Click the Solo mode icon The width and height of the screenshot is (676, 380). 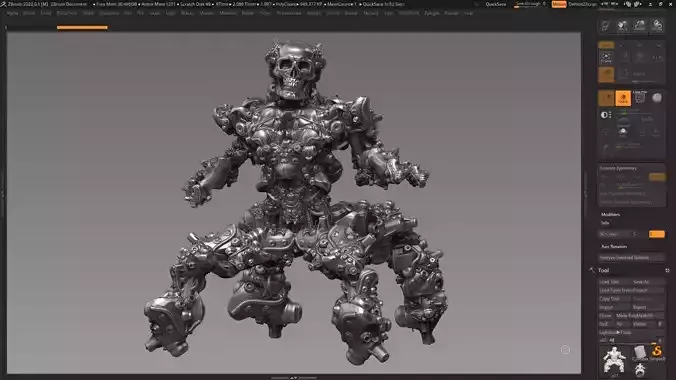[x=623, y=132]
